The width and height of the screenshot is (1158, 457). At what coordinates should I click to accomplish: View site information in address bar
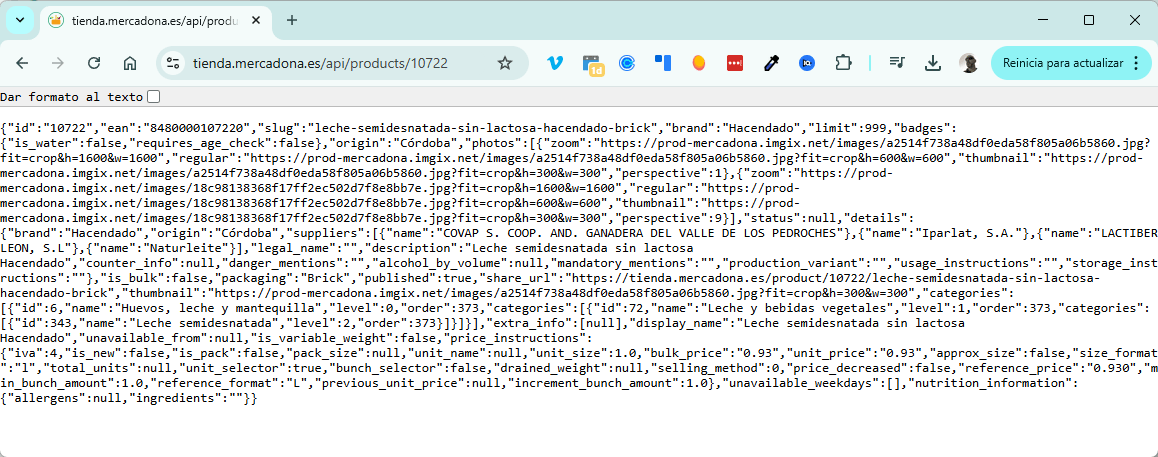173,63
